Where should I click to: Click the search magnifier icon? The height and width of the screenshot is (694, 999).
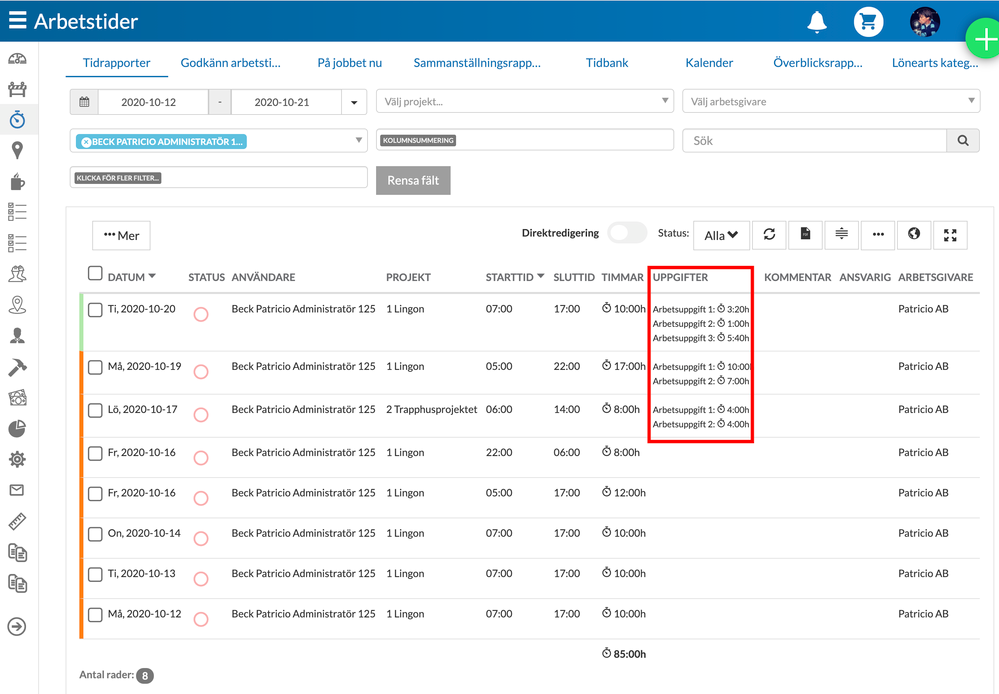[963, 141]
